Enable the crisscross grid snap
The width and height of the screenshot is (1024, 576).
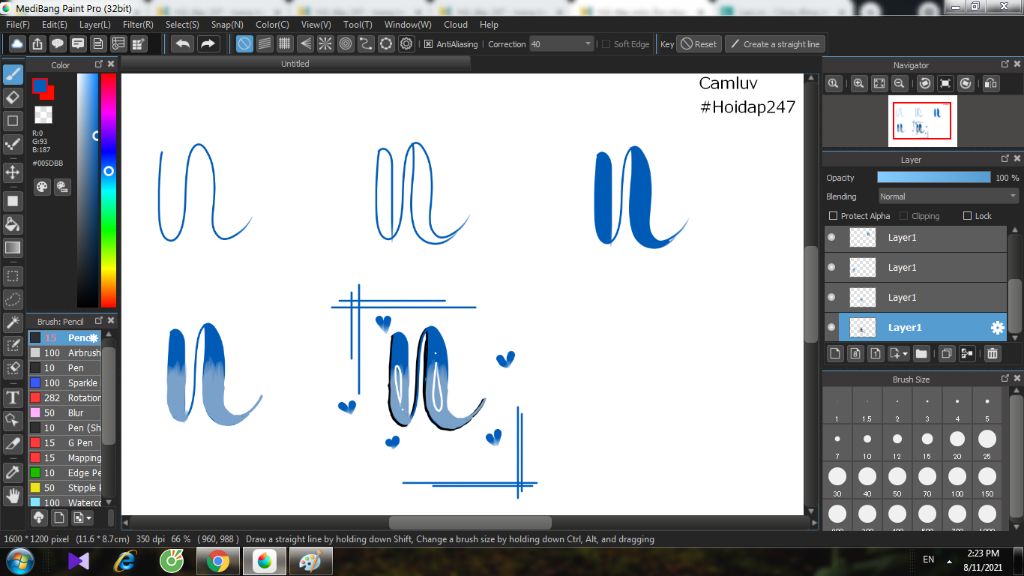pyautogui.click(x=285, y=44)
